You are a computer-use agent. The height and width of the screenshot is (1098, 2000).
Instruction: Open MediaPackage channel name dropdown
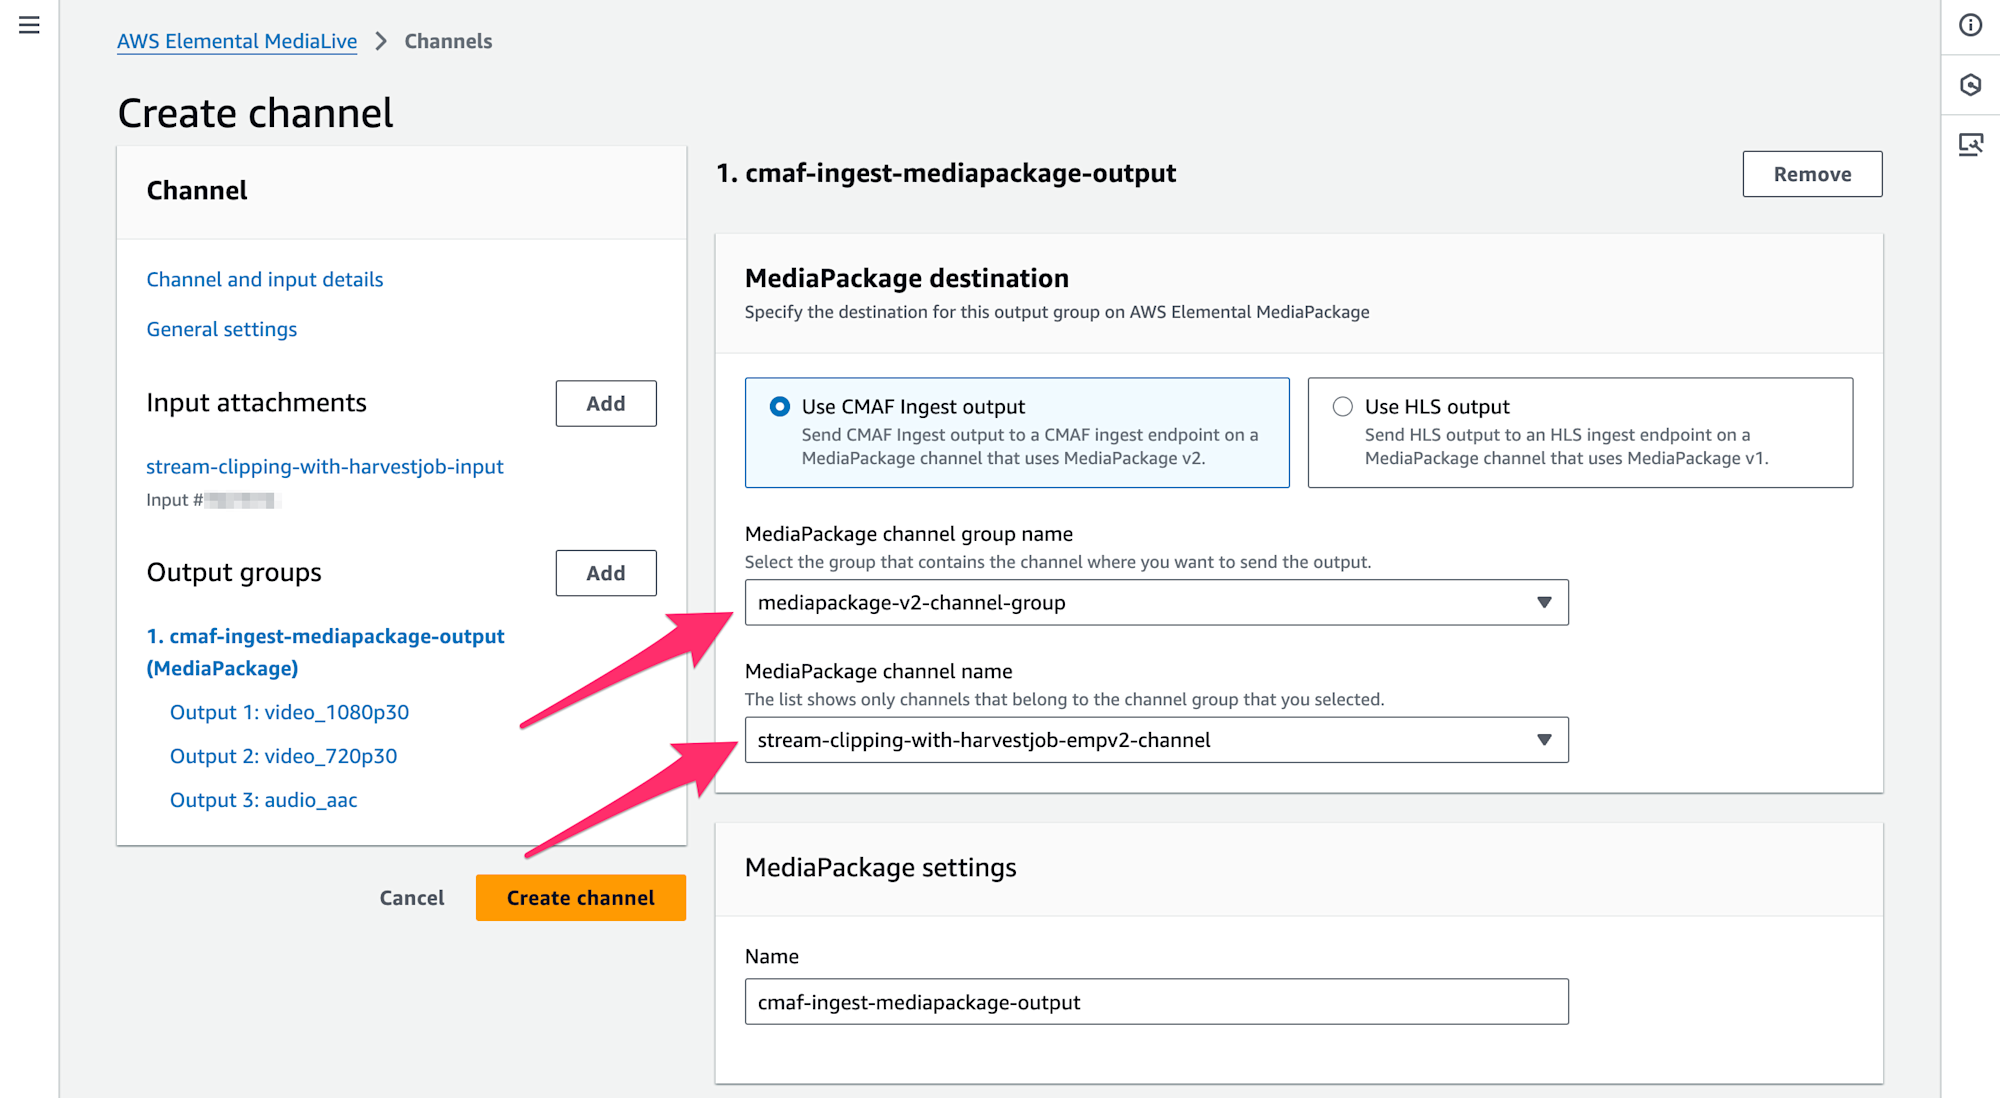pos(1156,740)
